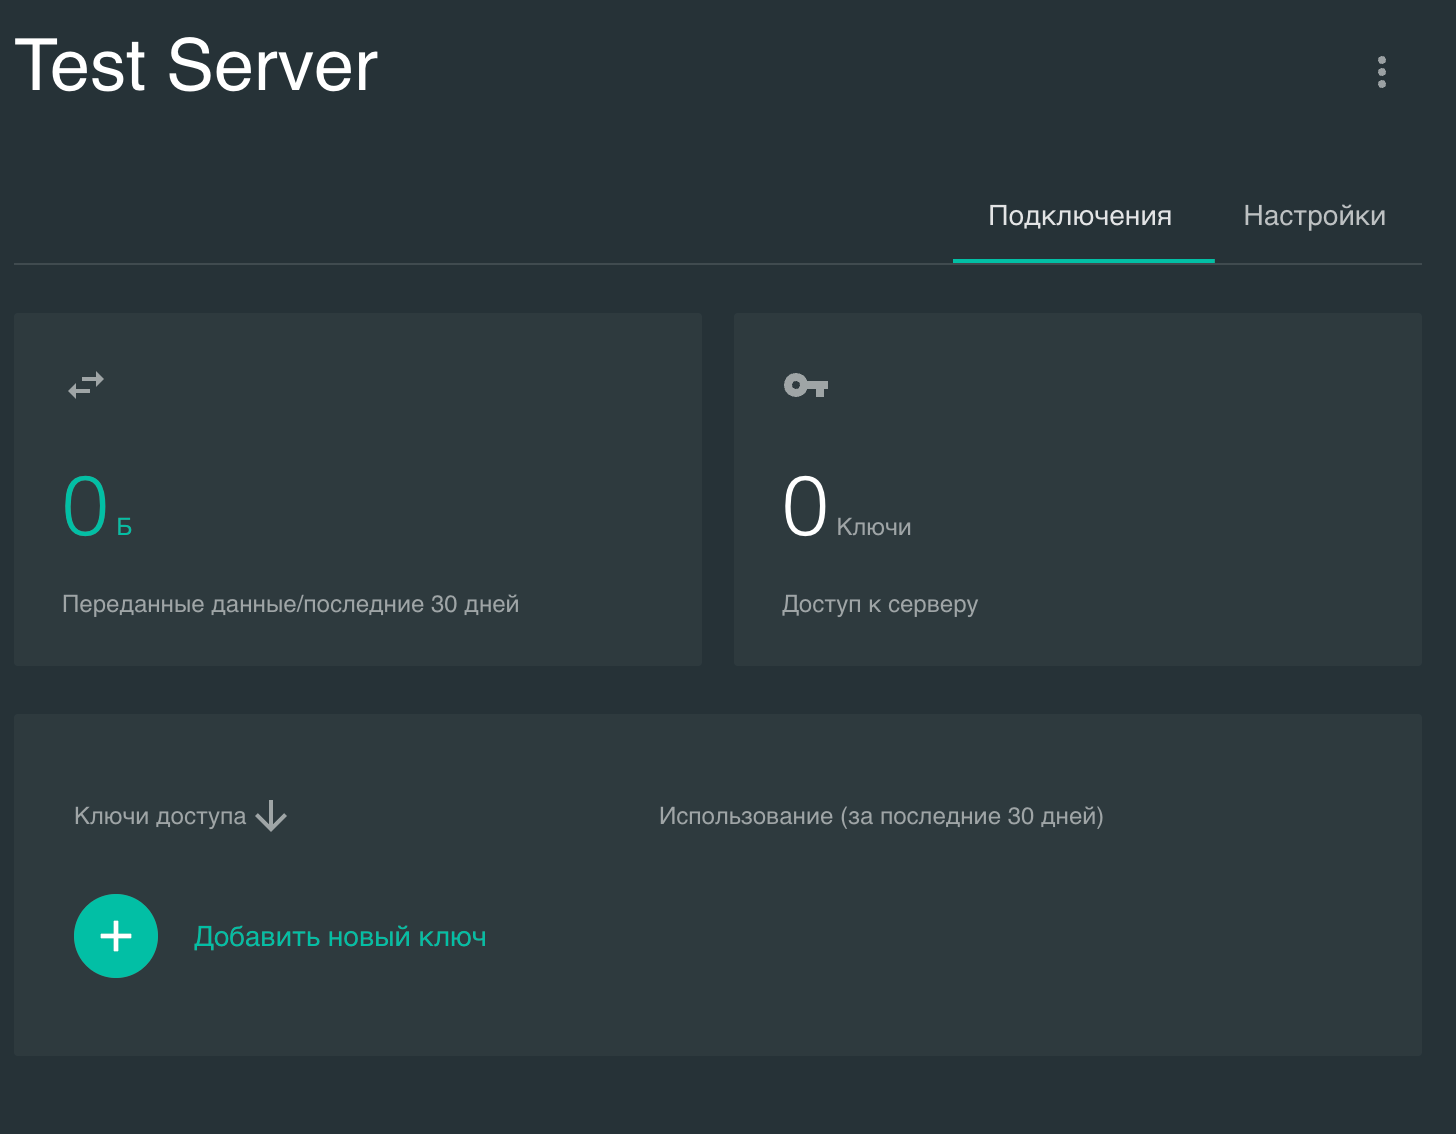Open the three-dot server options menu
The image size is (1456, 1134).
point(1381,72)
